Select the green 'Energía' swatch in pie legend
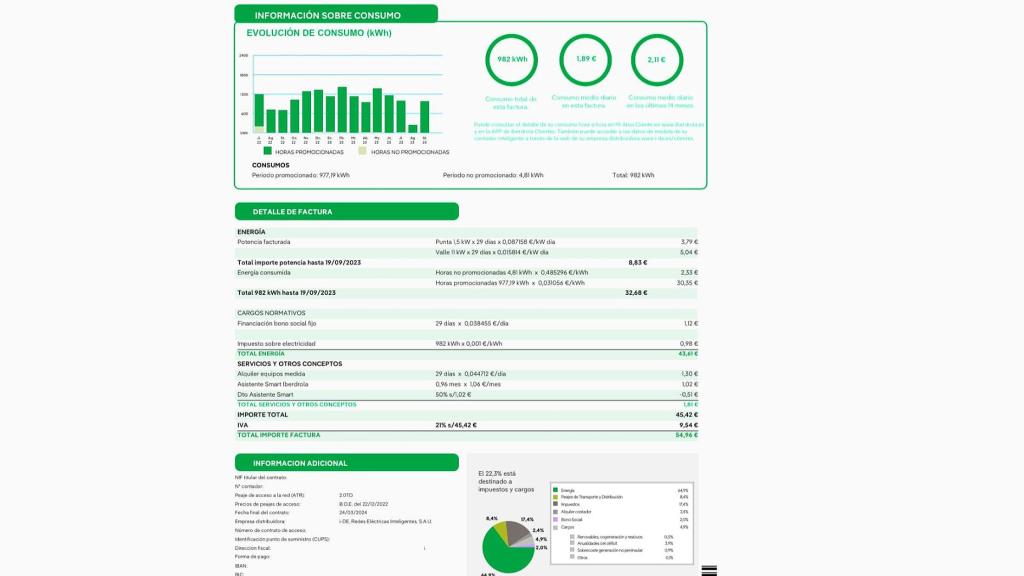 coord(556,490)
